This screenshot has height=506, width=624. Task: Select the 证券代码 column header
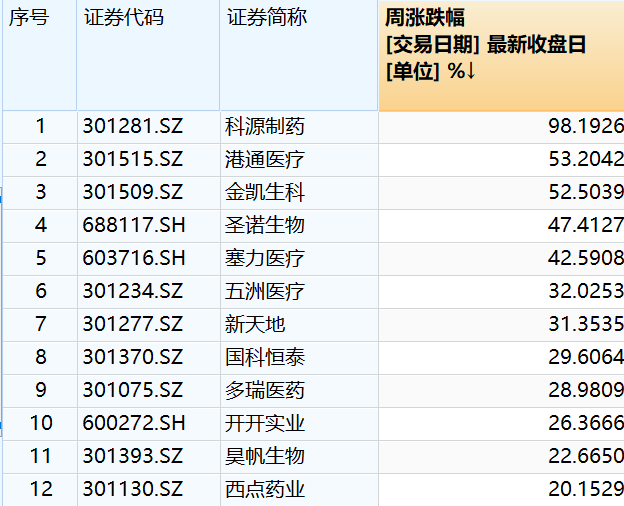point(148,55)
